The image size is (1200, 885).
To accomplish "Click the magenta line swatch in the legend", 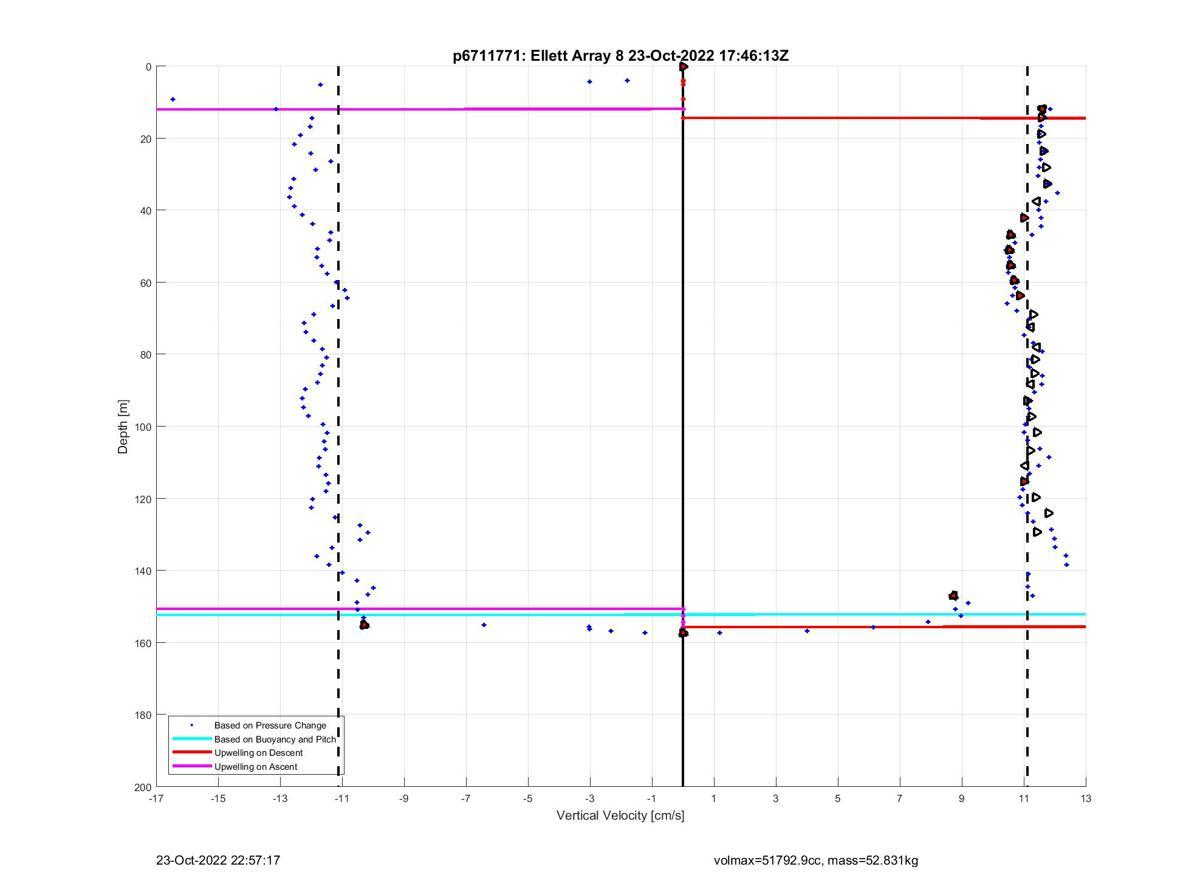I will [191, 767].
